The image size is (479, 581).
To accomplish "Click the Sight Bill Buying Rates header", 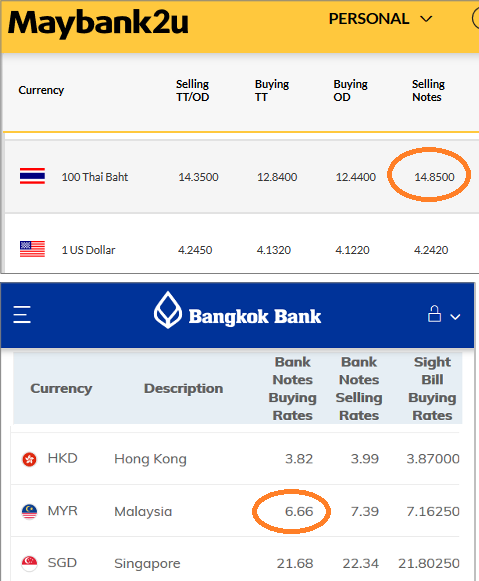I will click(x=432, y=388).
